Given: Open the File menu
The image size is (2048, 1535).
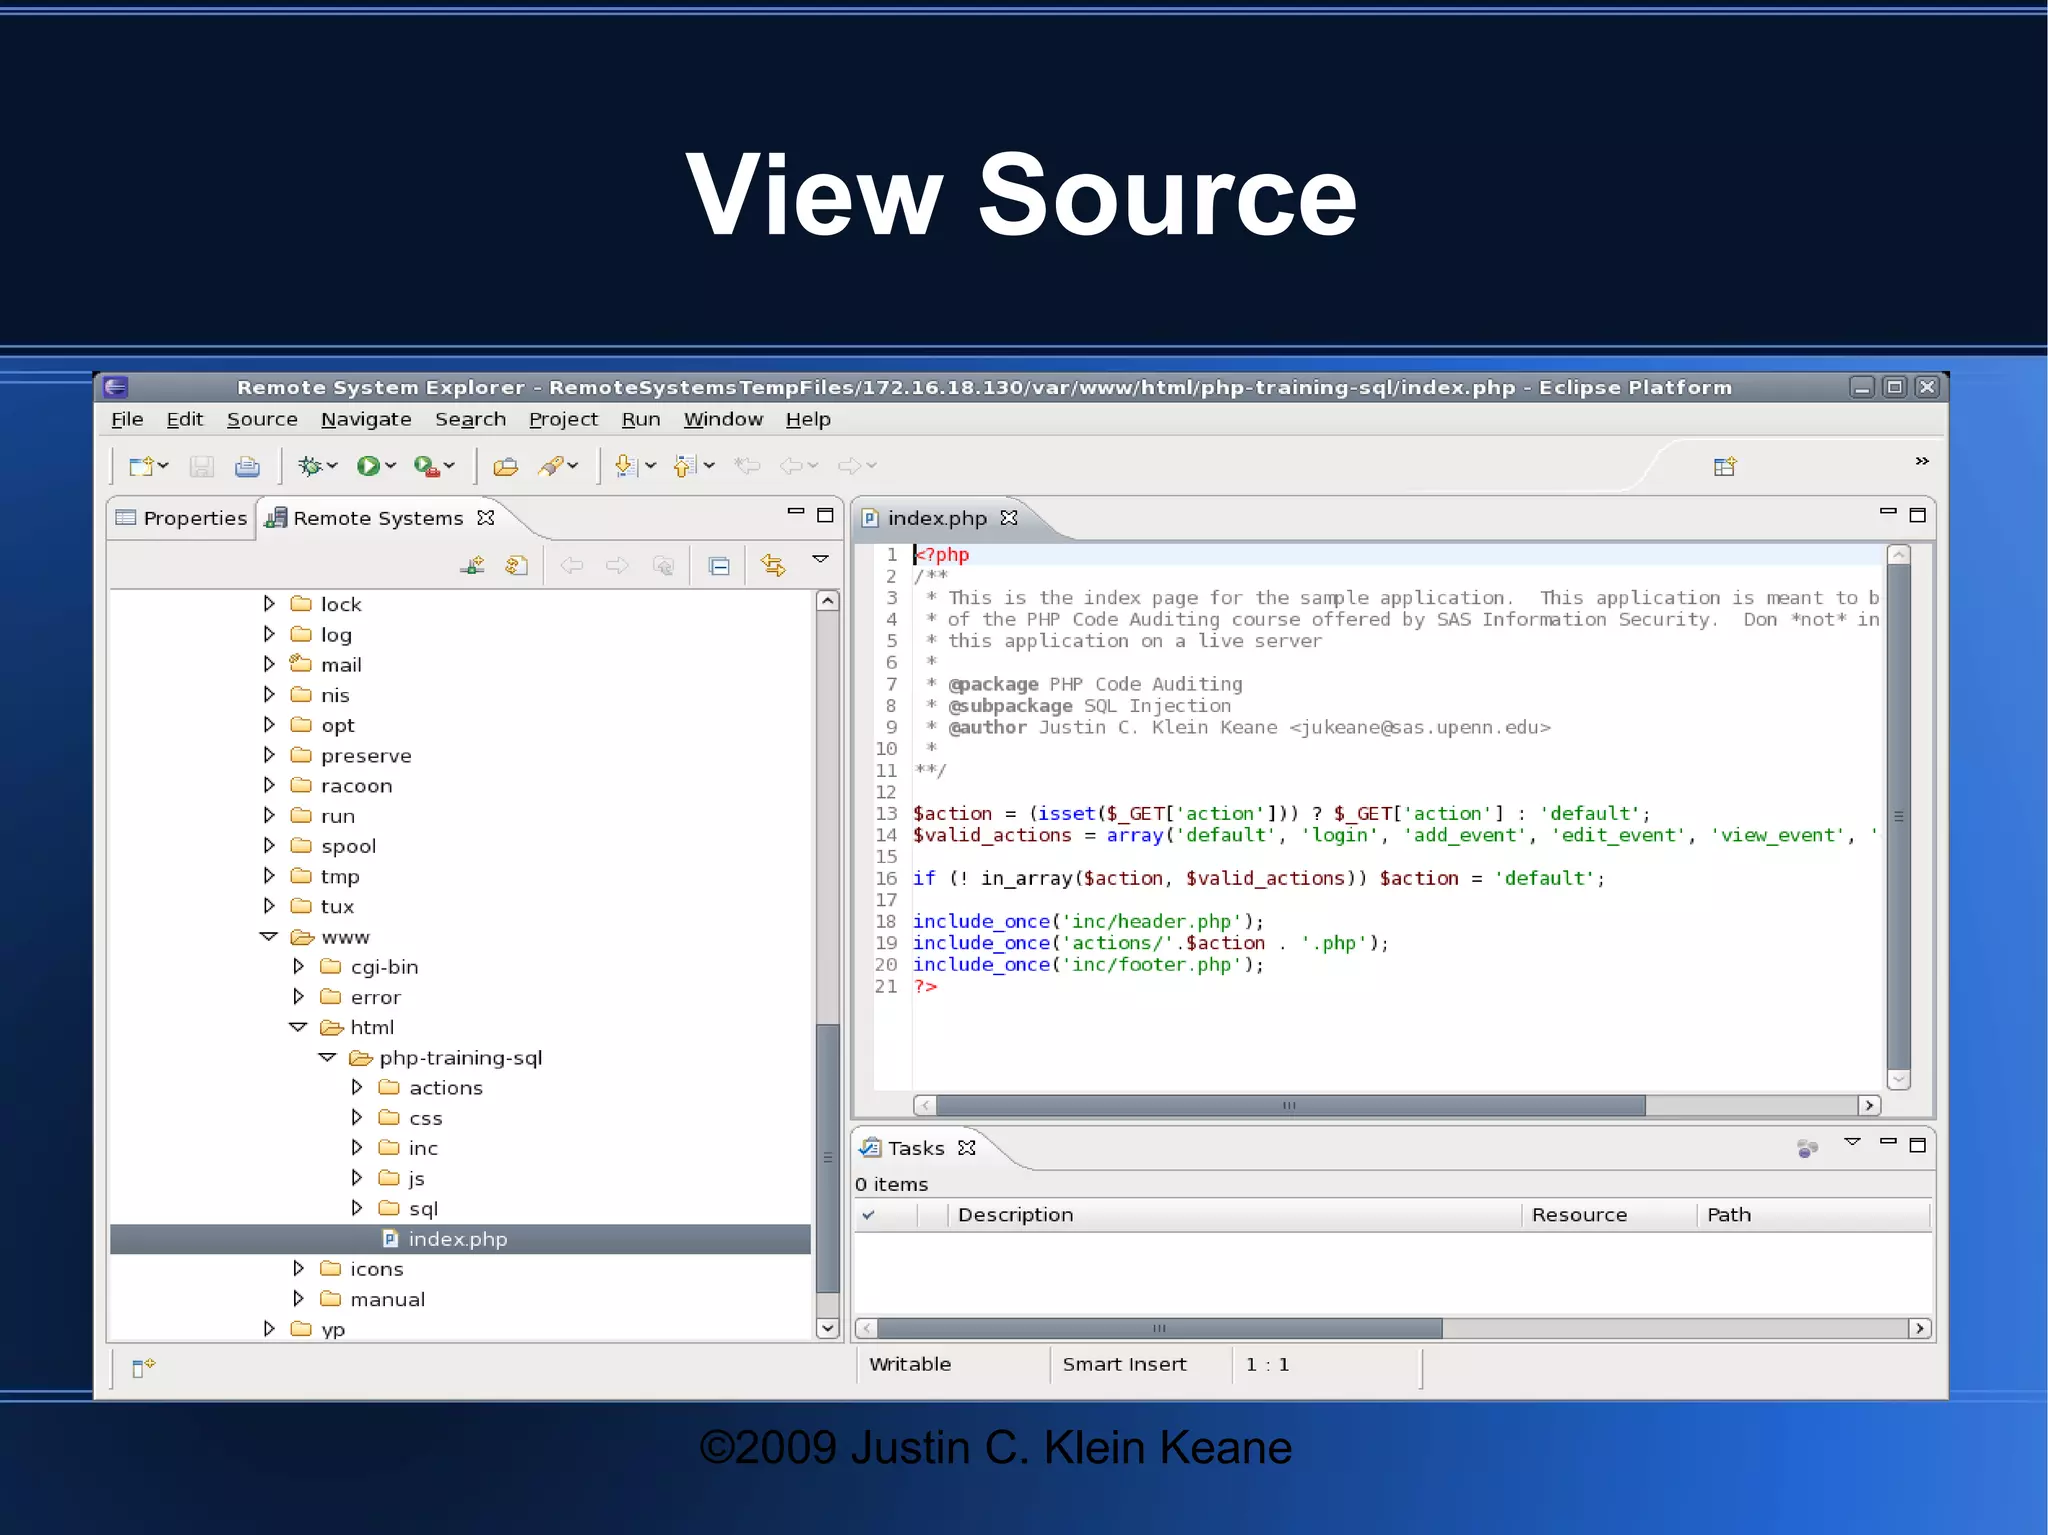Looking at the screenshot, I should tap(127, 420).
